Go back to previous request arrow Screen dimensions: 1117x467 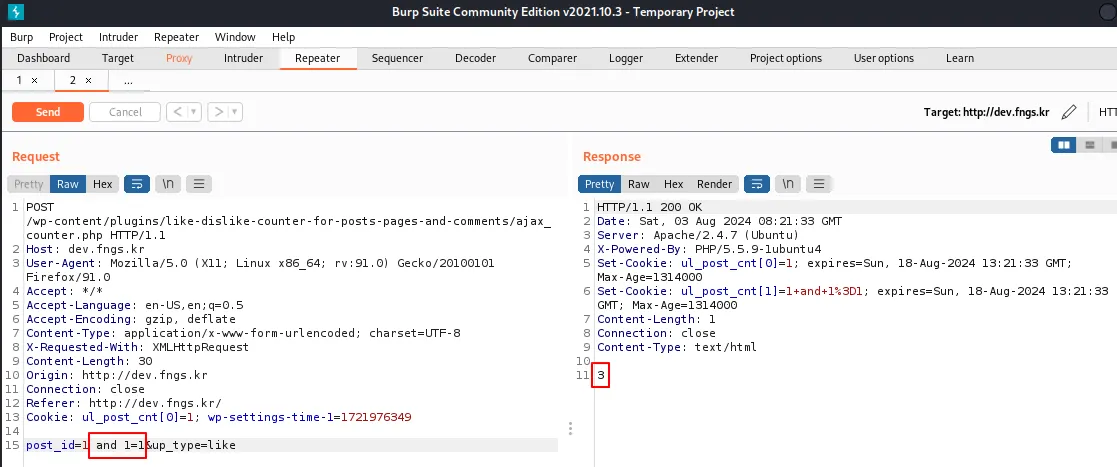coord(177,112)
